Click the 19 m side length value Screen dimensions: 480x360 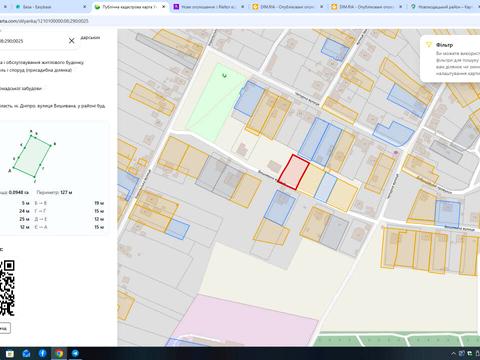coord(99,203)
